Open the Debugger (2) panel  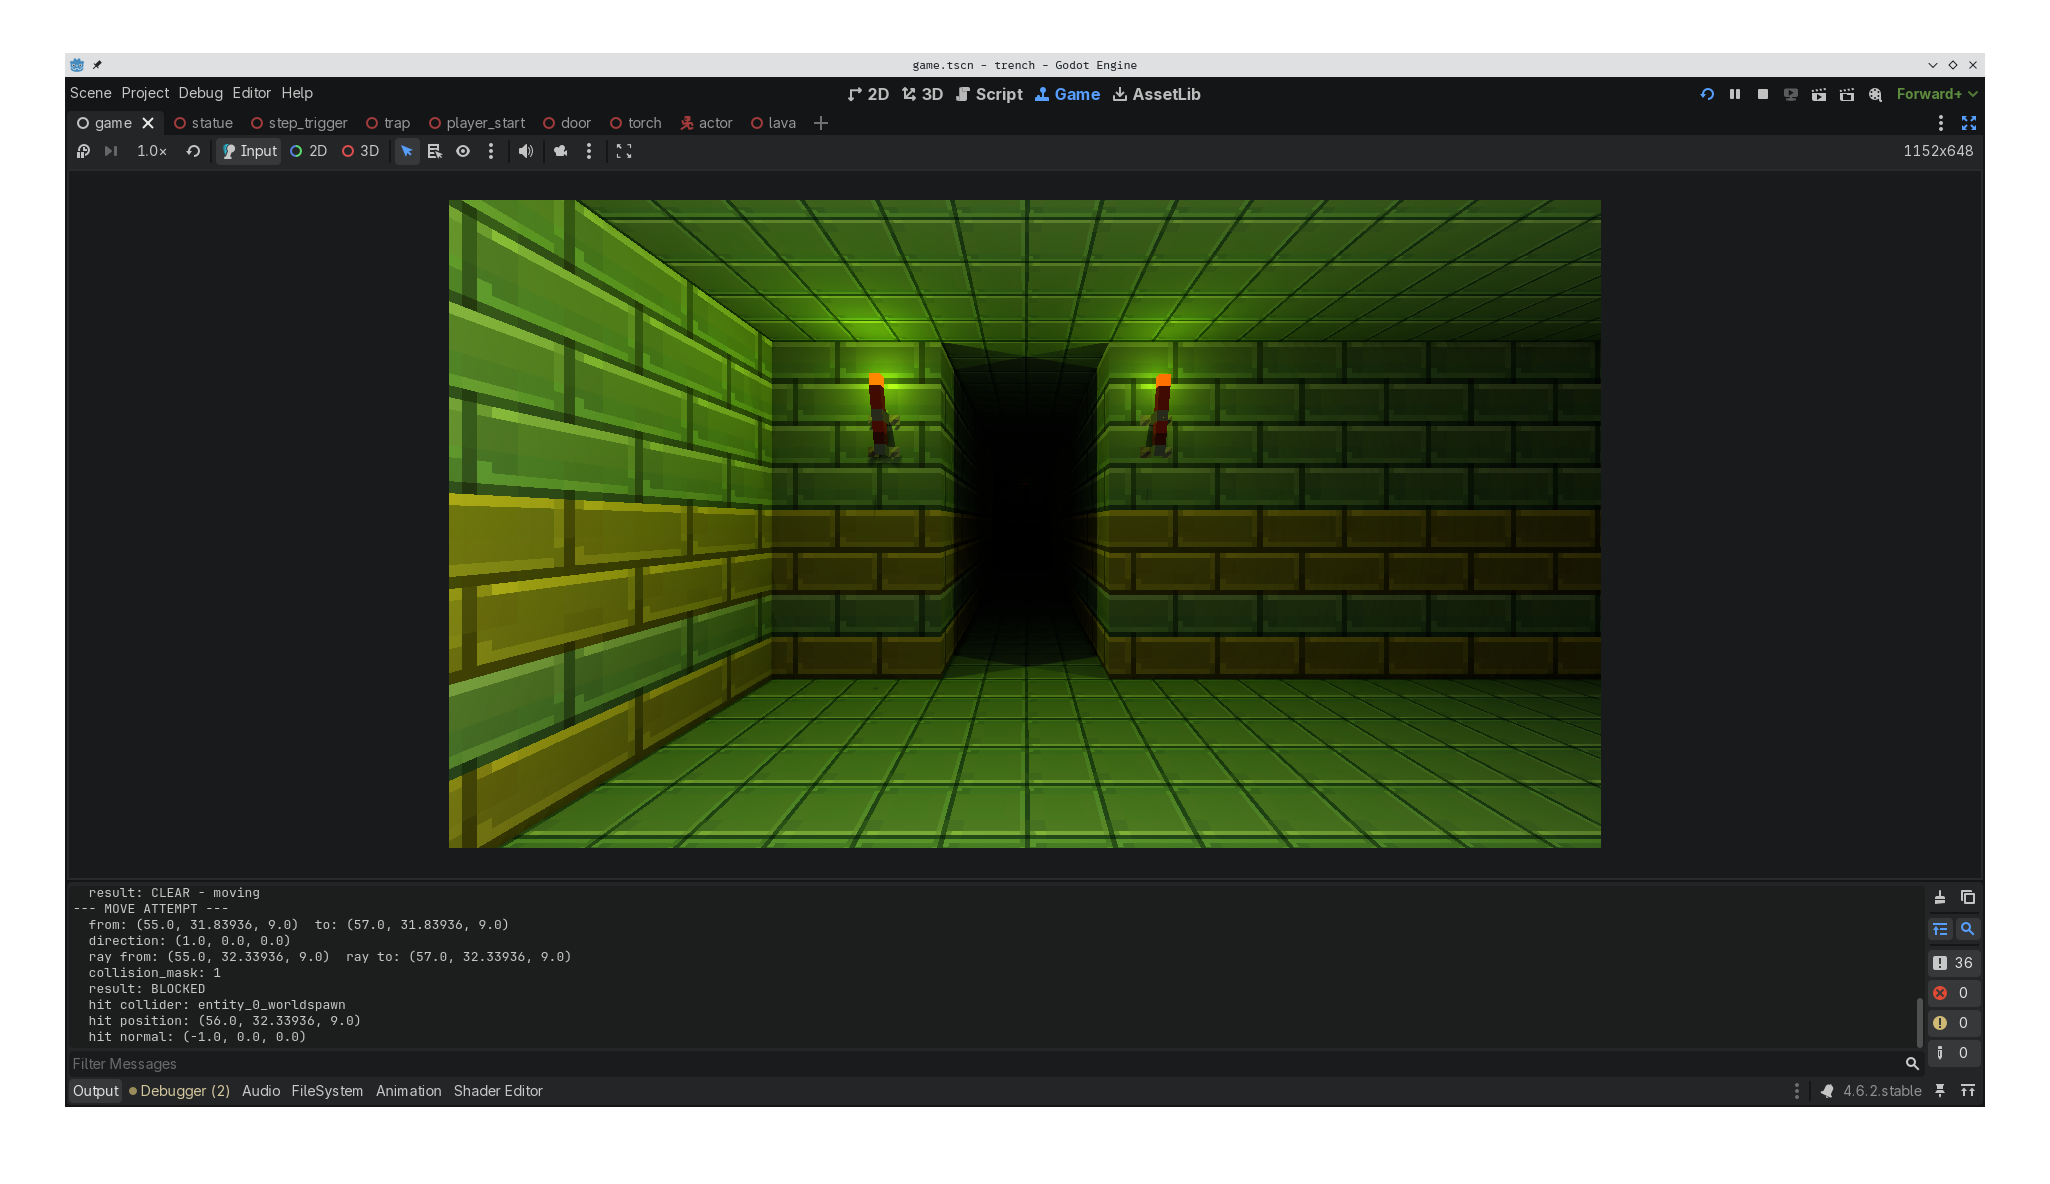pyautogui.click(x=180, y=1091)
